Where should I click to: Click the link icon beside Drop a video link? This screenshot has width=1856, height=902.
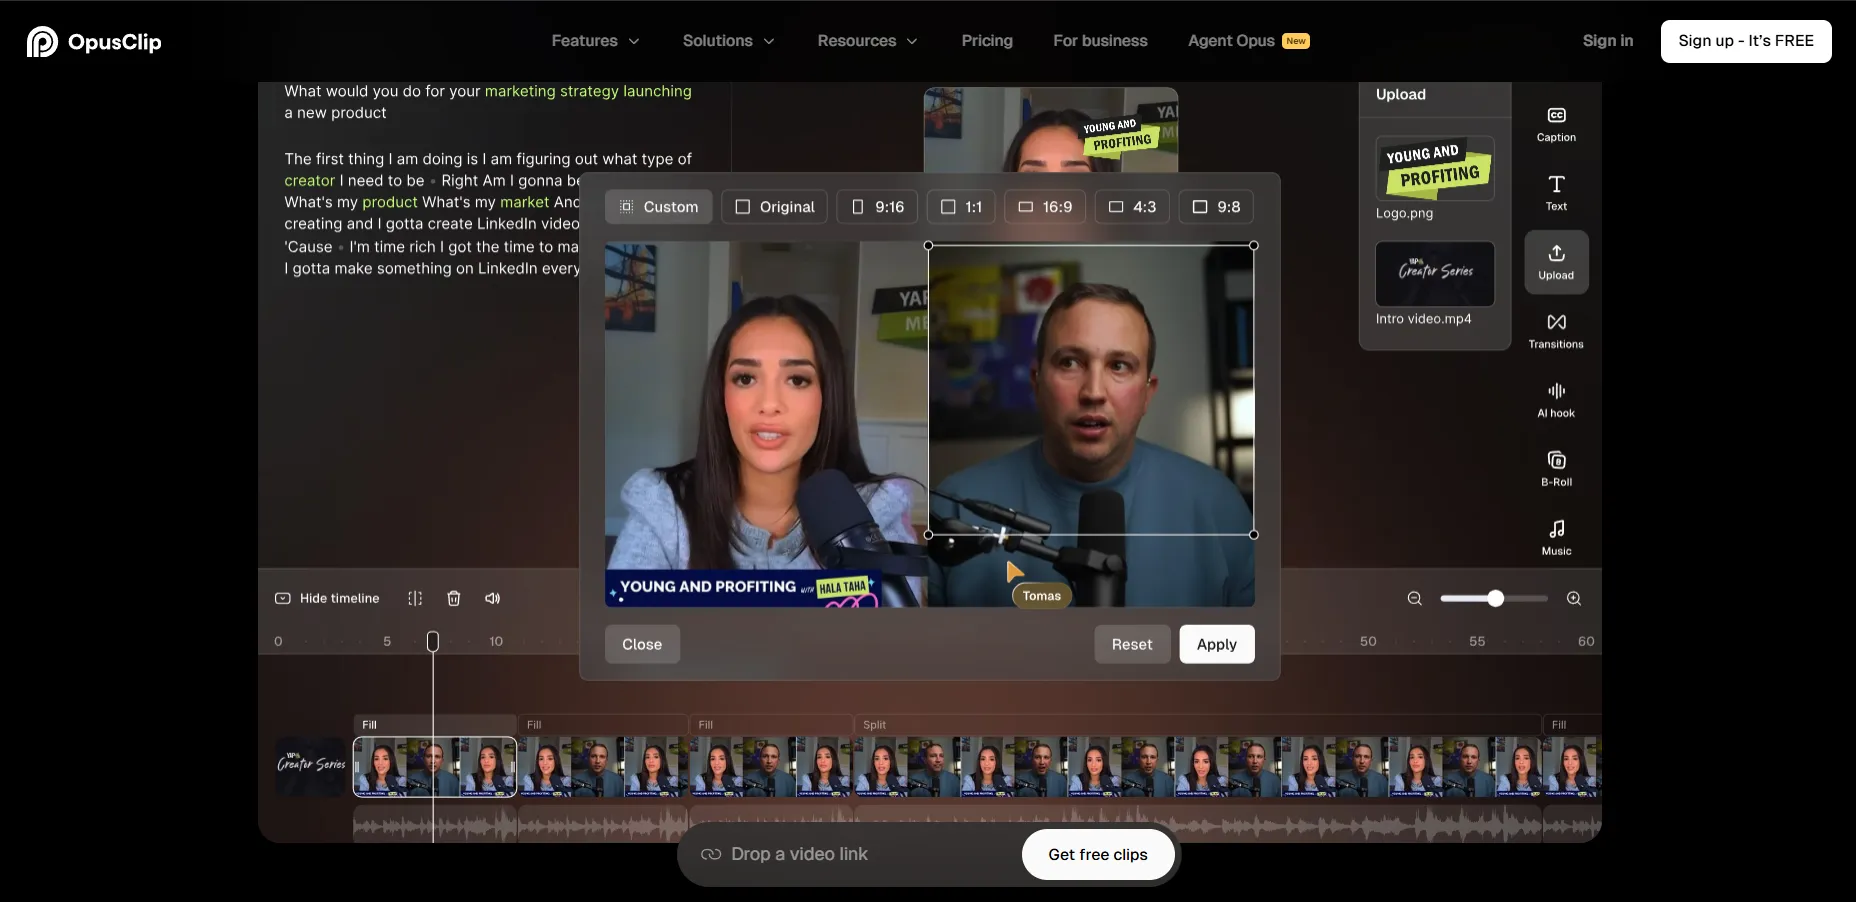click(711, 854)
